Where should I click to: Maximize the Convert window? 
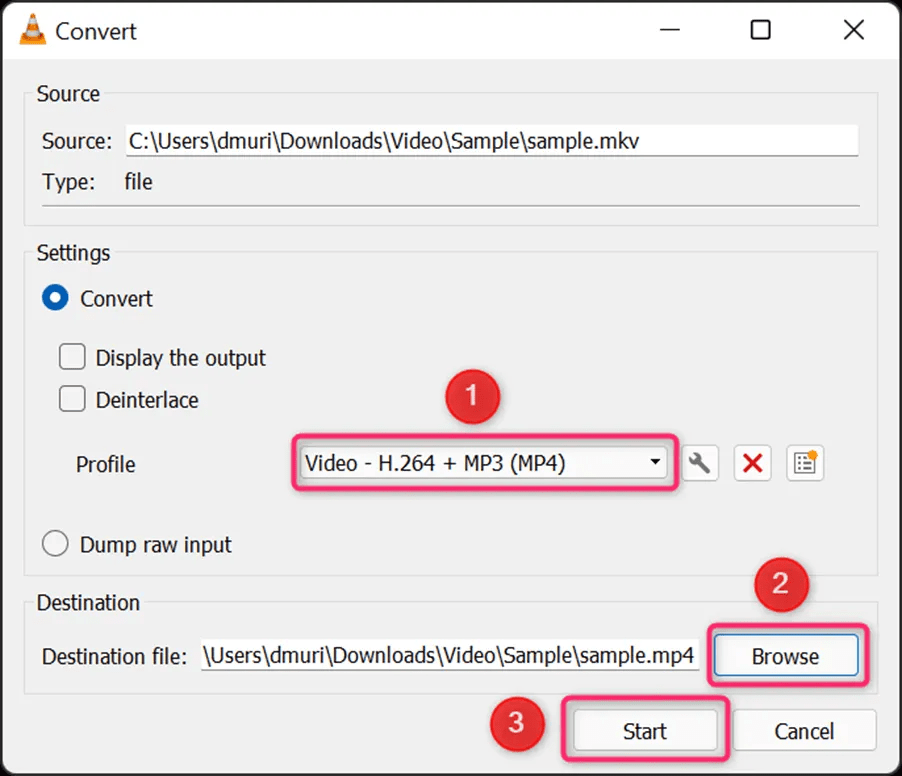tap(760, 30)
